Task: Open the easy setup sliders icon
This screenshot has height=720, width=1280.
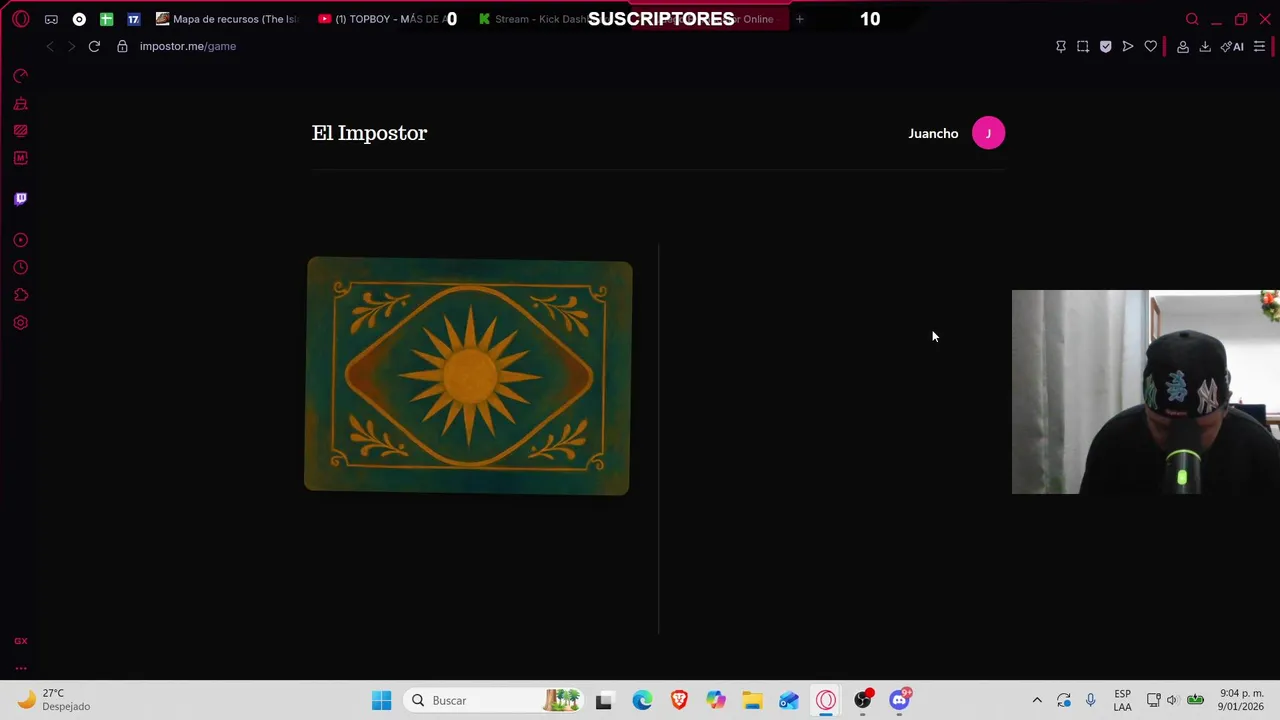Action: [1260, 46]
